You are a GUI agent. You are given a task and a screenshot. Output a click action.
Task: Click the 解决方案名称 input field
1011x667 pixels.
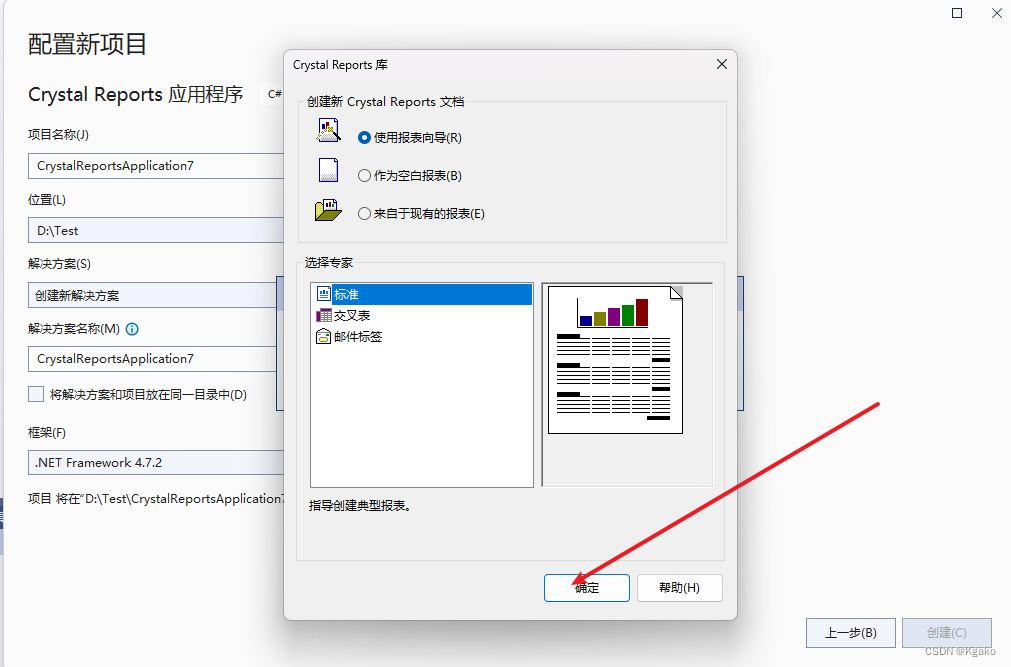[x=152, y=359]
